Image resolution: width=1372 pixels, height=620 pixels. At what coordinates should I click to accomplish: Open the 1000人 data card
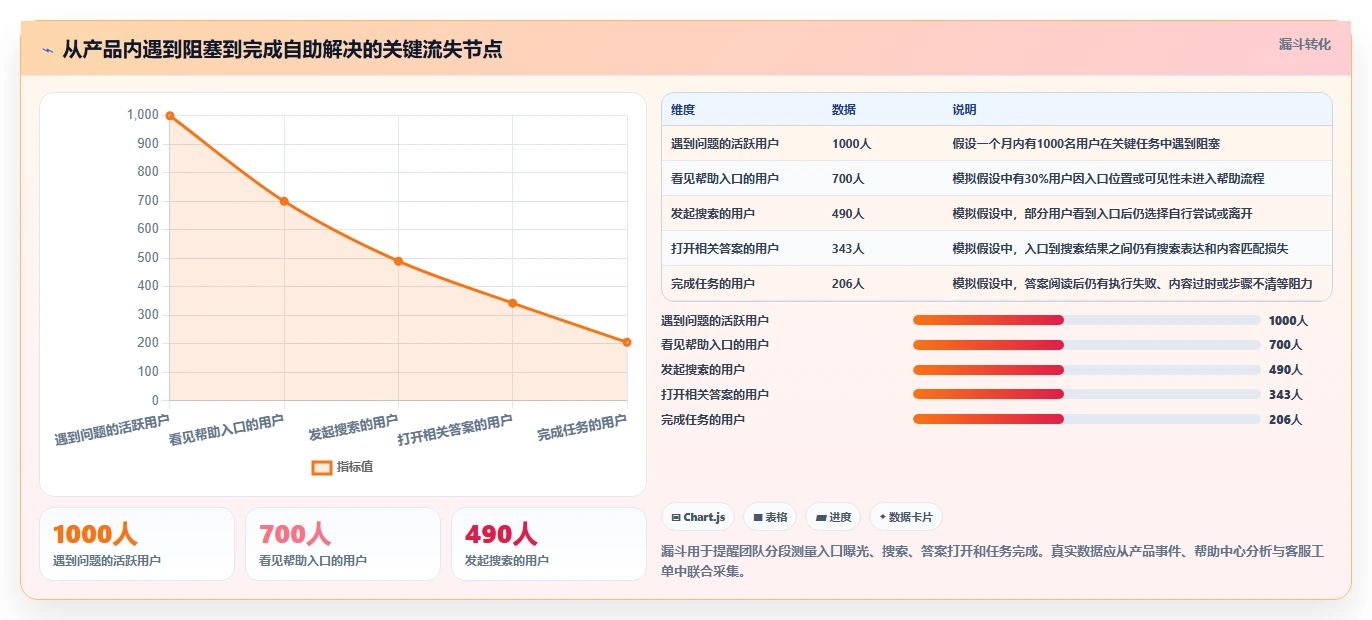click(x=137, y=544)
